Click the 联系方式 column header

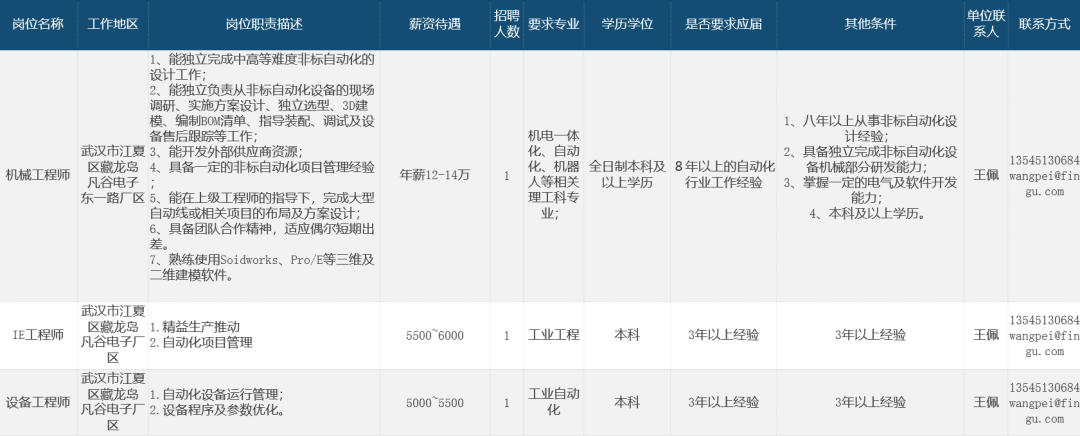[1044, 24]
